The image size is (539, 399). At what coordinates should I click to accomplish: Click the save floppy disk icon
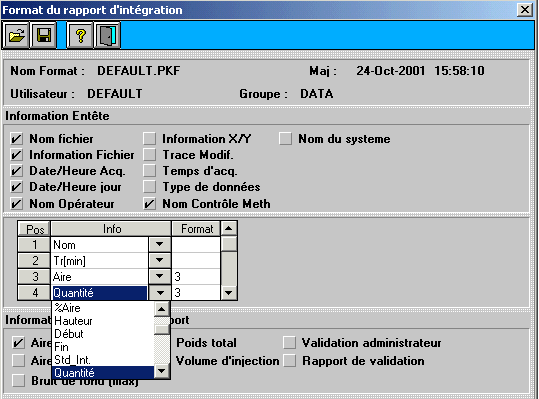(44, 35)
